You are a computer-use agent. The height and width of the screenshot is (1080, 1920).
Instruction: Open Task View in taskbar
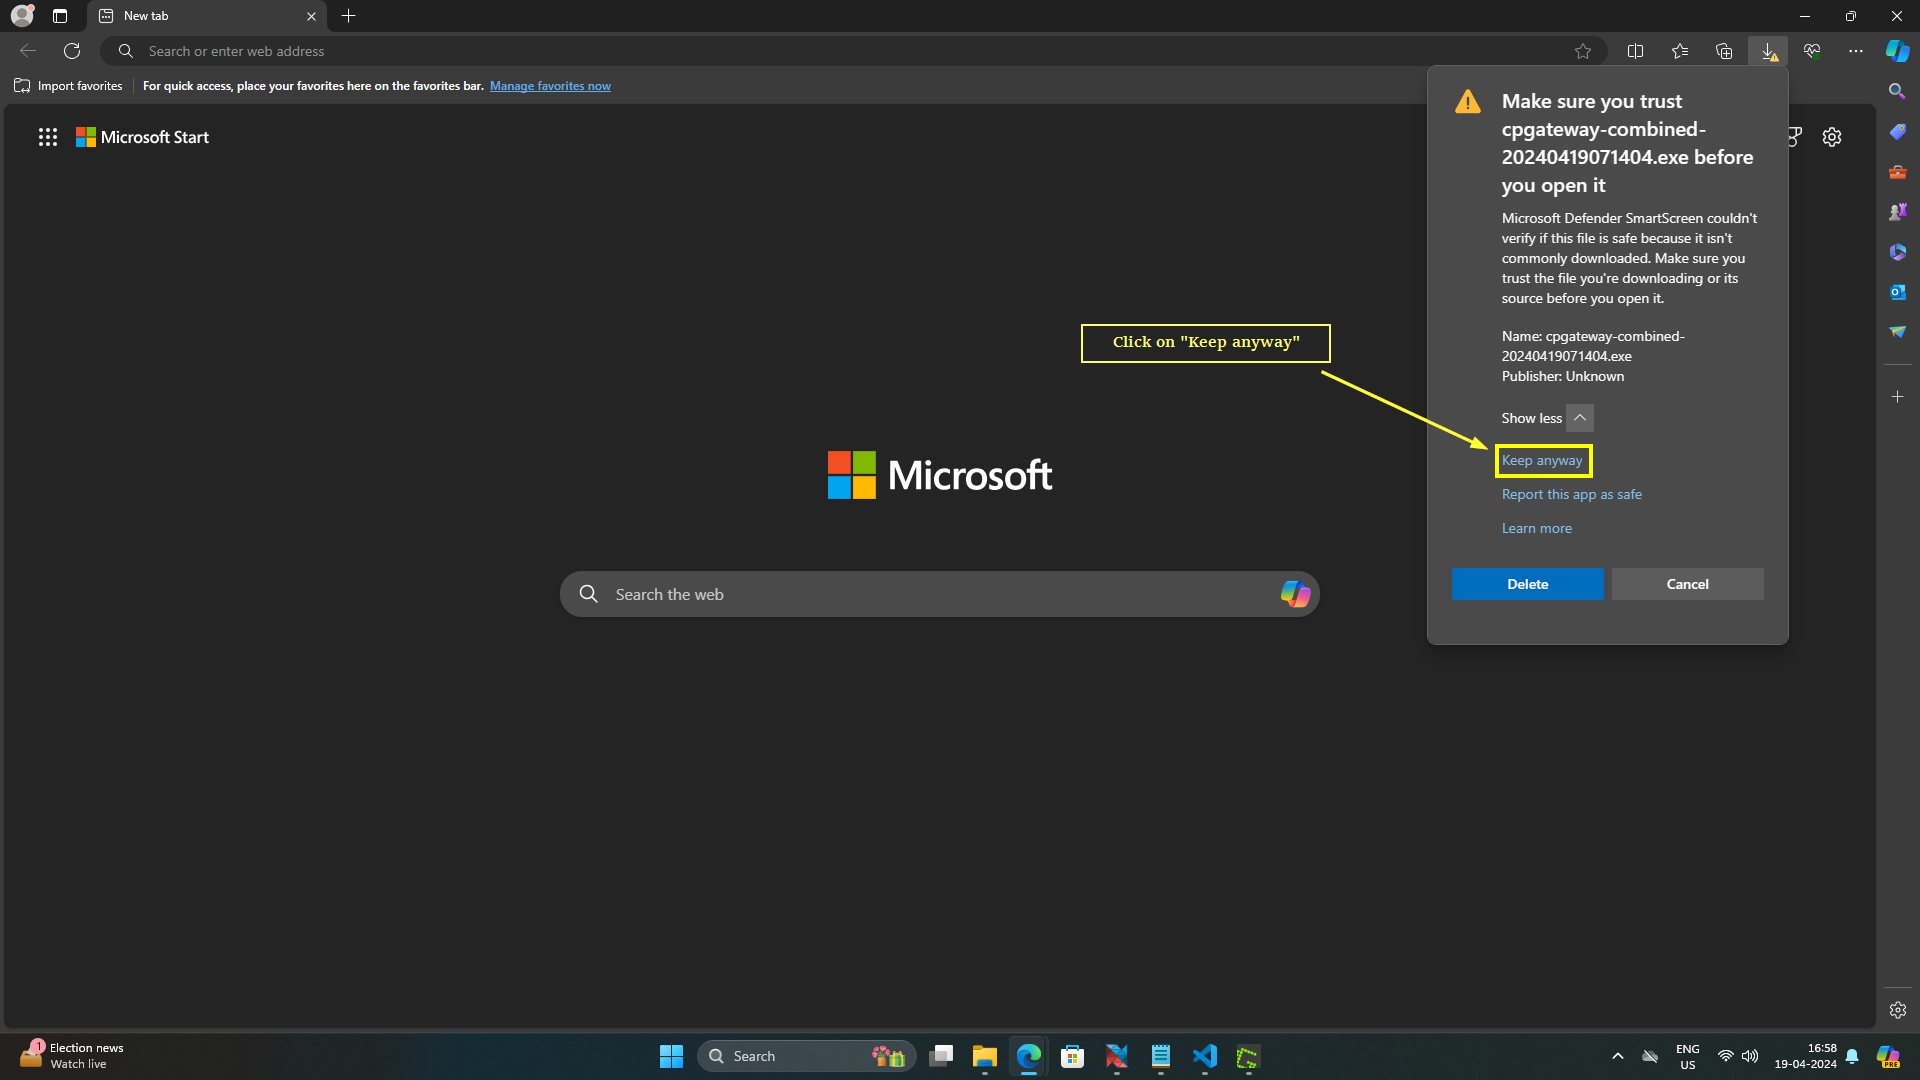click(941, 1056)
